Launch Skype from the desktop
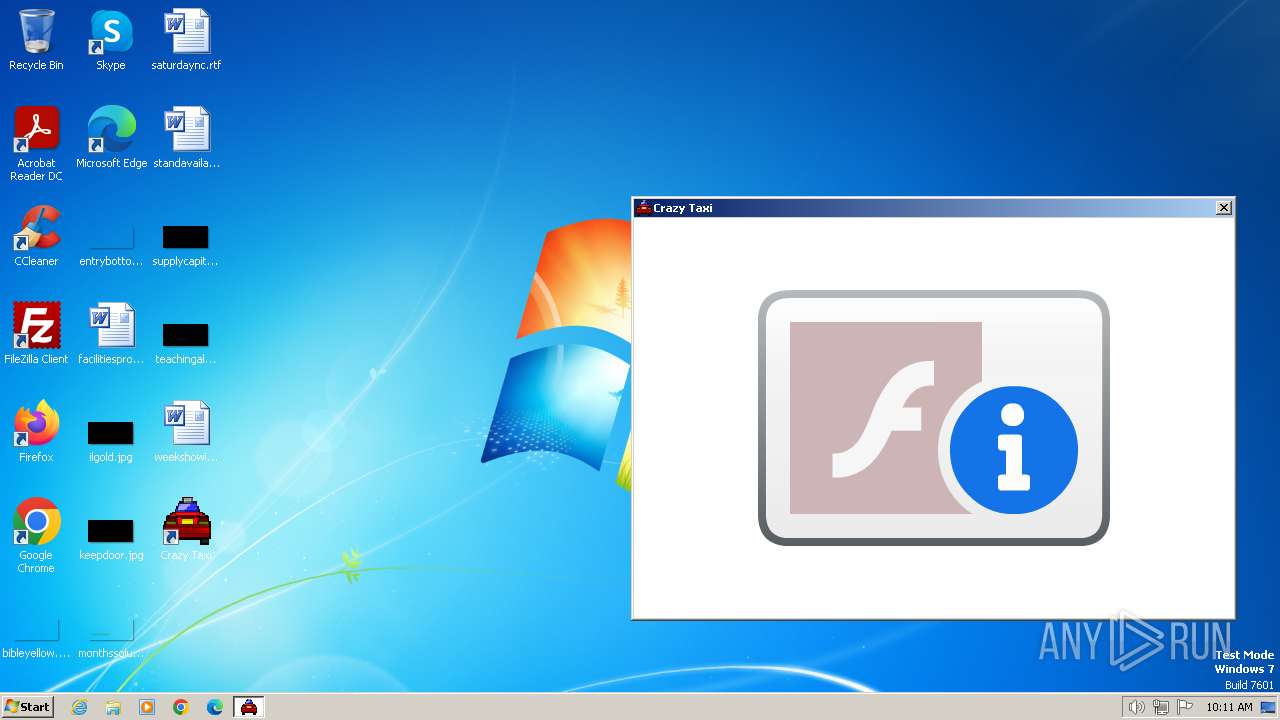Viewport: 1280px width, 720px height. tap(111, 40)
